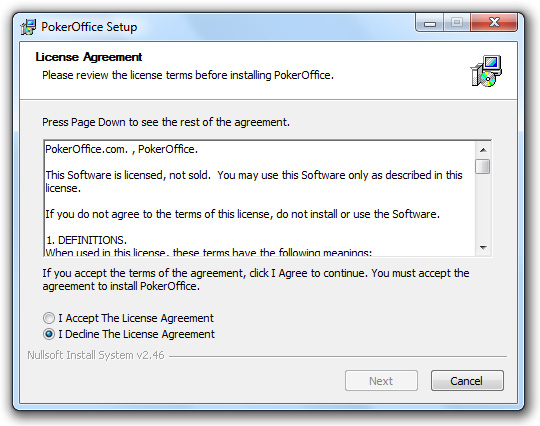The height and width of the screenshot is (426, 540).
Task: Click the 'I Decline The License Agreement' label text
Action: coord(136,334)
